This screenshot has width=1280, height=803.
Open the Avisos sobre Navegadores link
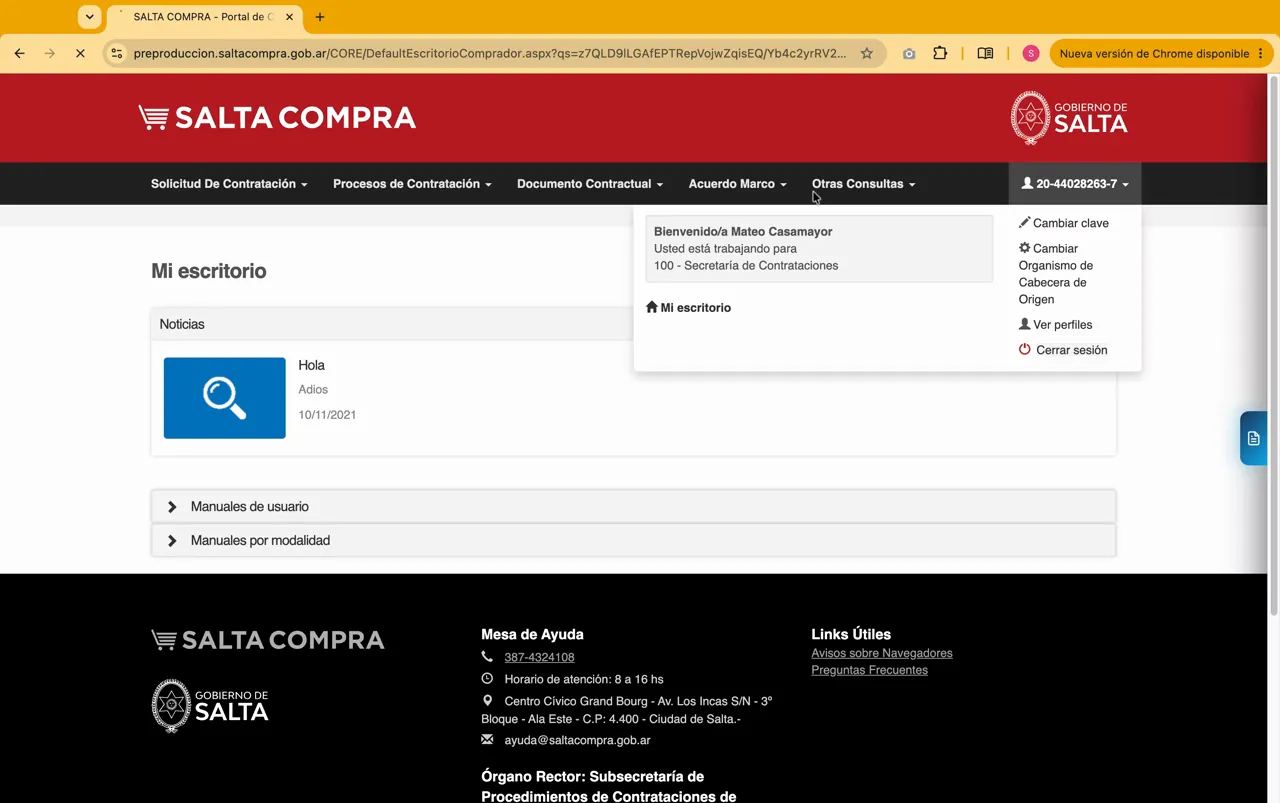click(882, 653)
